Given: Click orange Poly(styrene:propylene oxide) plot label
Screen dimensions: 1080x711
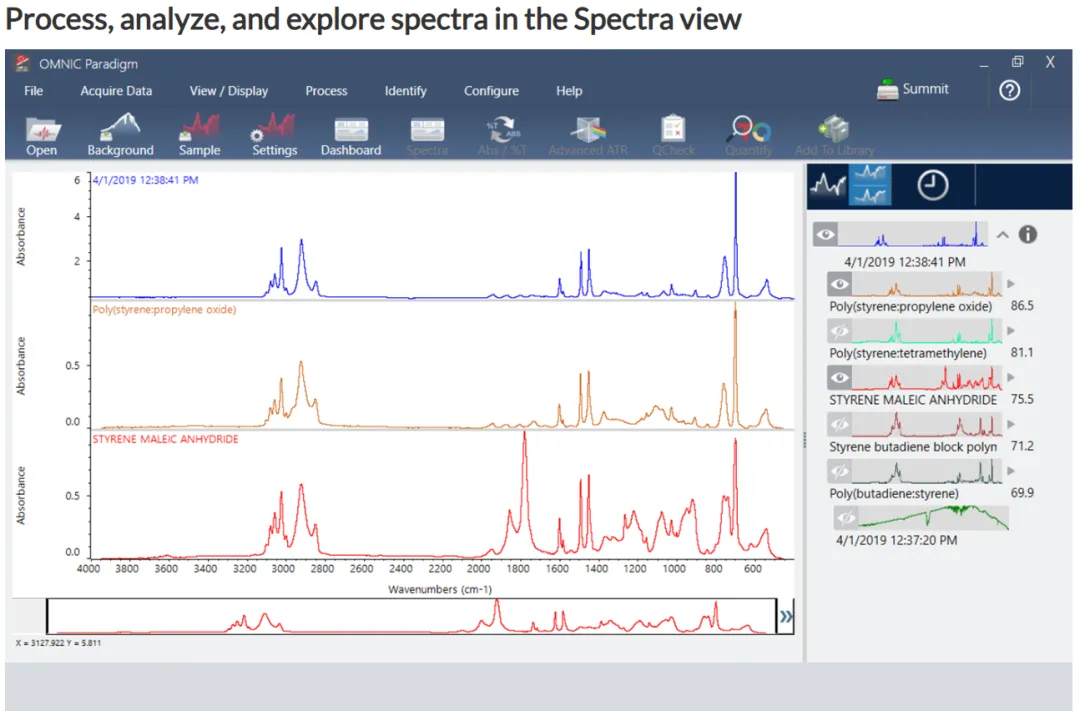Looking at the screenshot, I should [165, 309].
